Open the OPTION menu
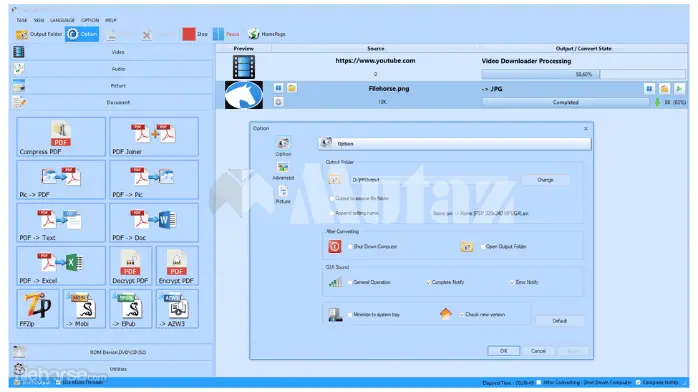 (90, 20)
